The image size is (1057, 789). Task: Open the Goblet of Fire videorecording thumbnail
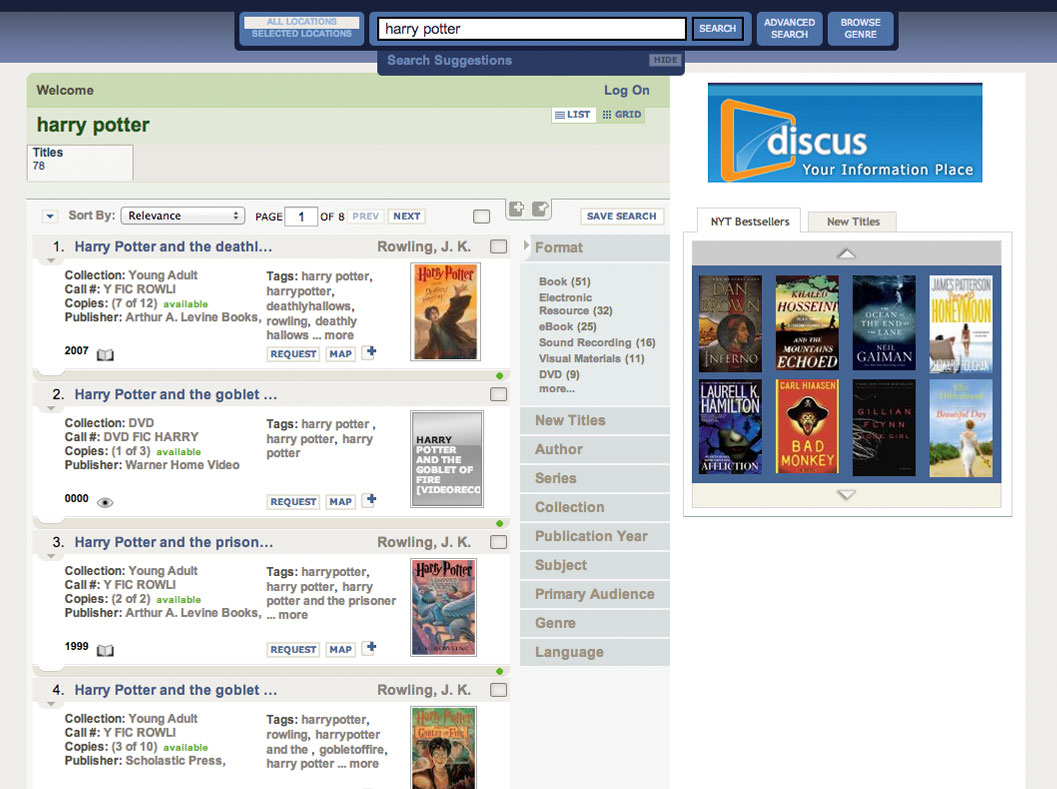tap(447, 459)
